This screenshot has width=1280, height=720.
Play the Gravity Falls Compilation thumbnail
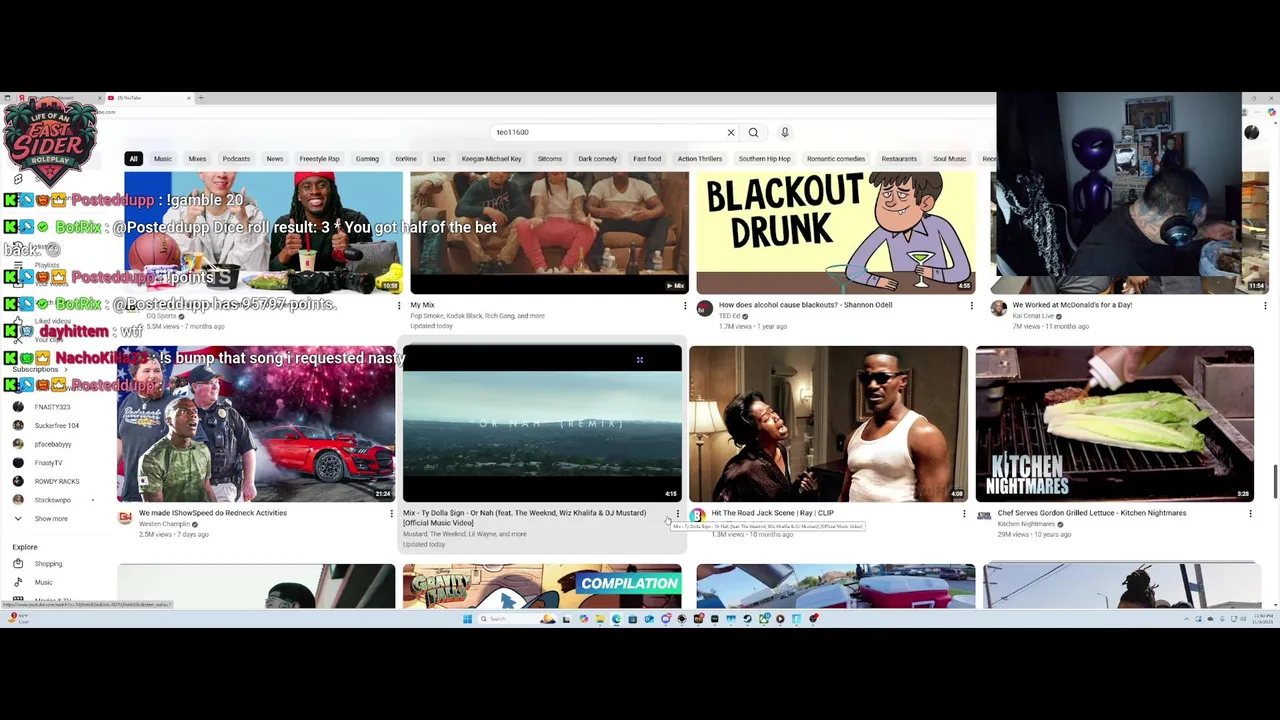coord(542,586)
